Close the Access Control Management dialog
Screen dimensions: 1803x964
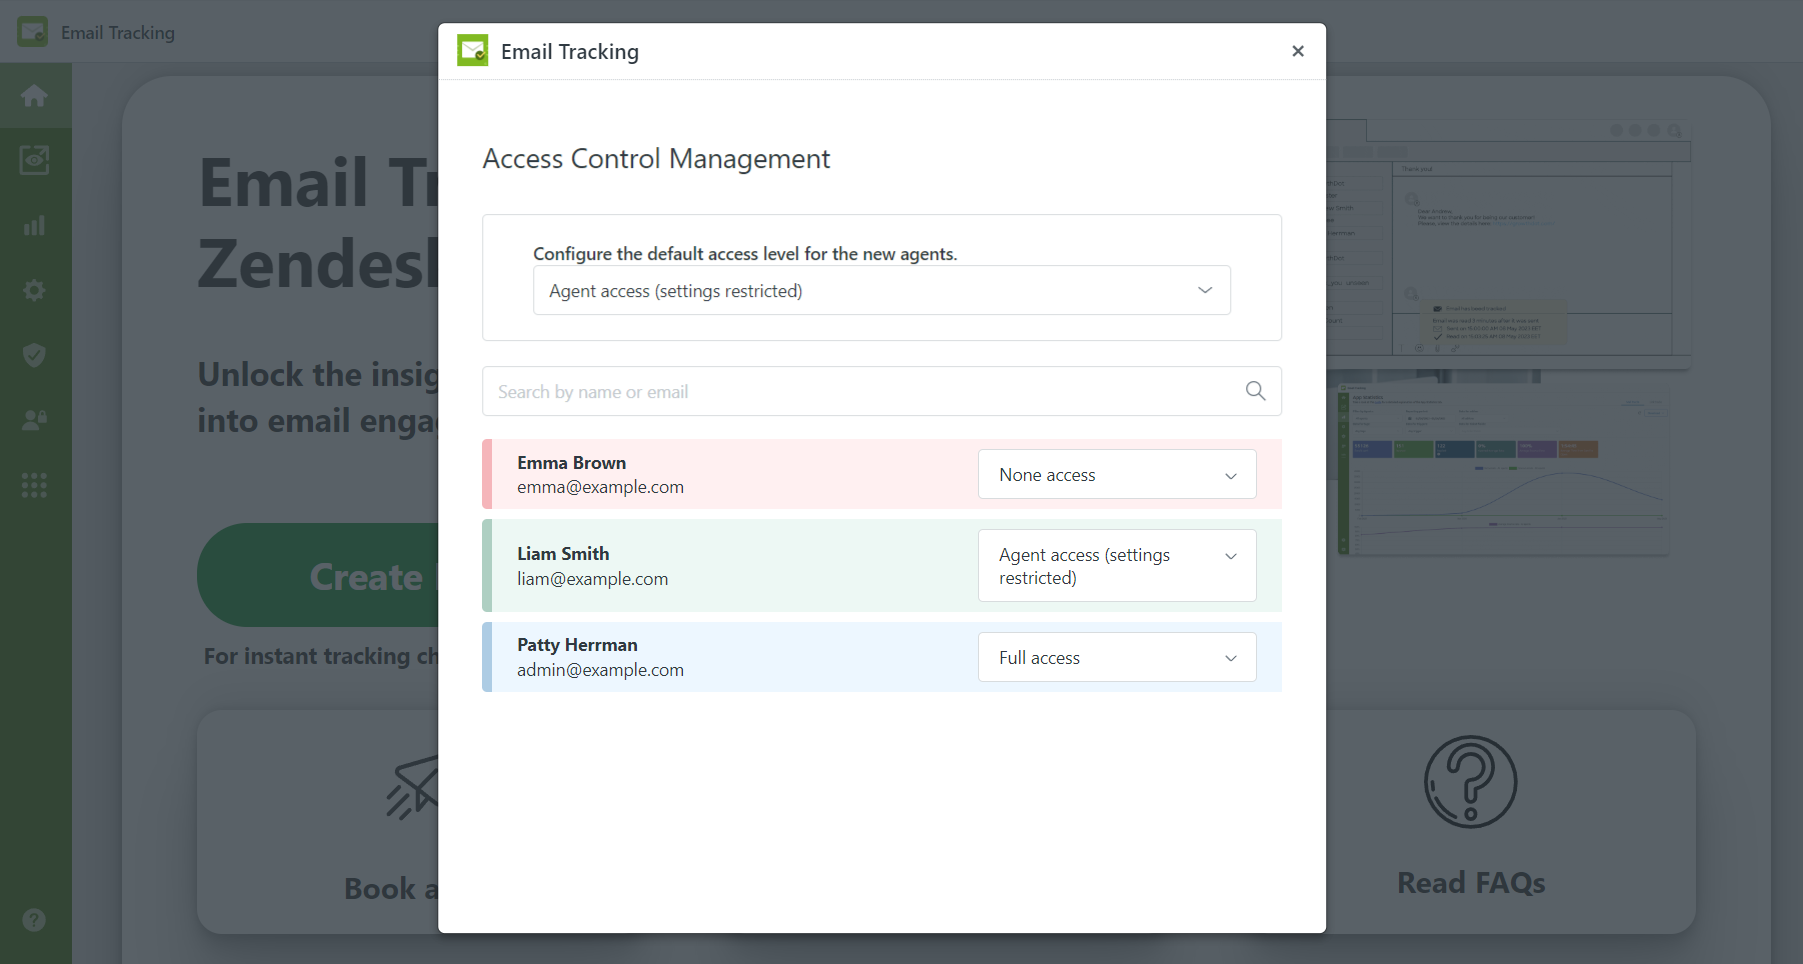[1297, 50]
